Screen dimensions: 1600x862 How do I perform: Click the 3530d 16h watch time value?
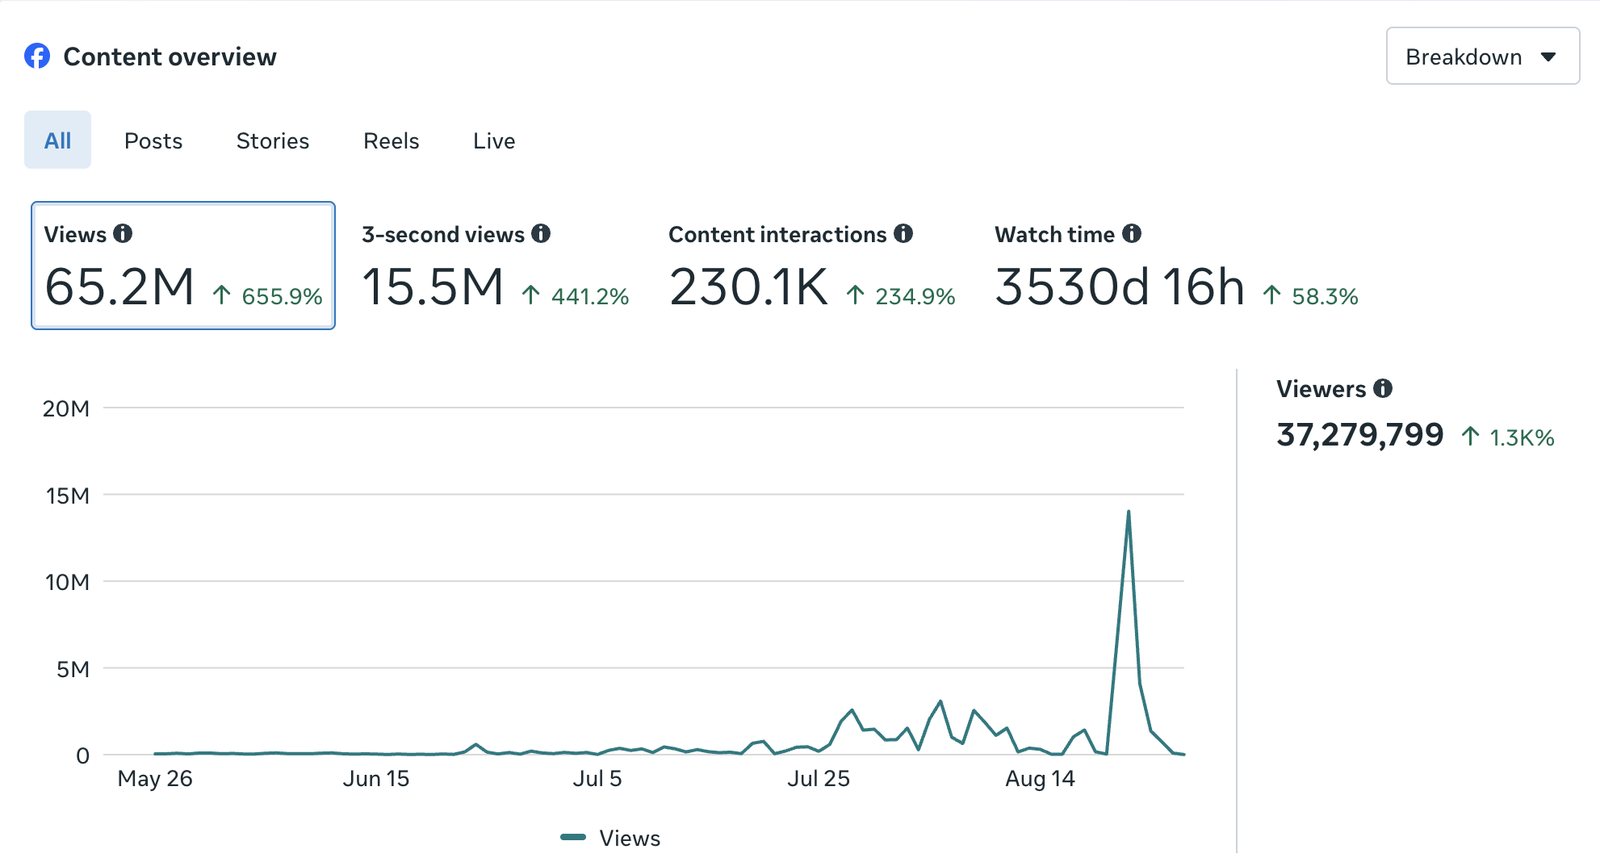click(1120, 288)
